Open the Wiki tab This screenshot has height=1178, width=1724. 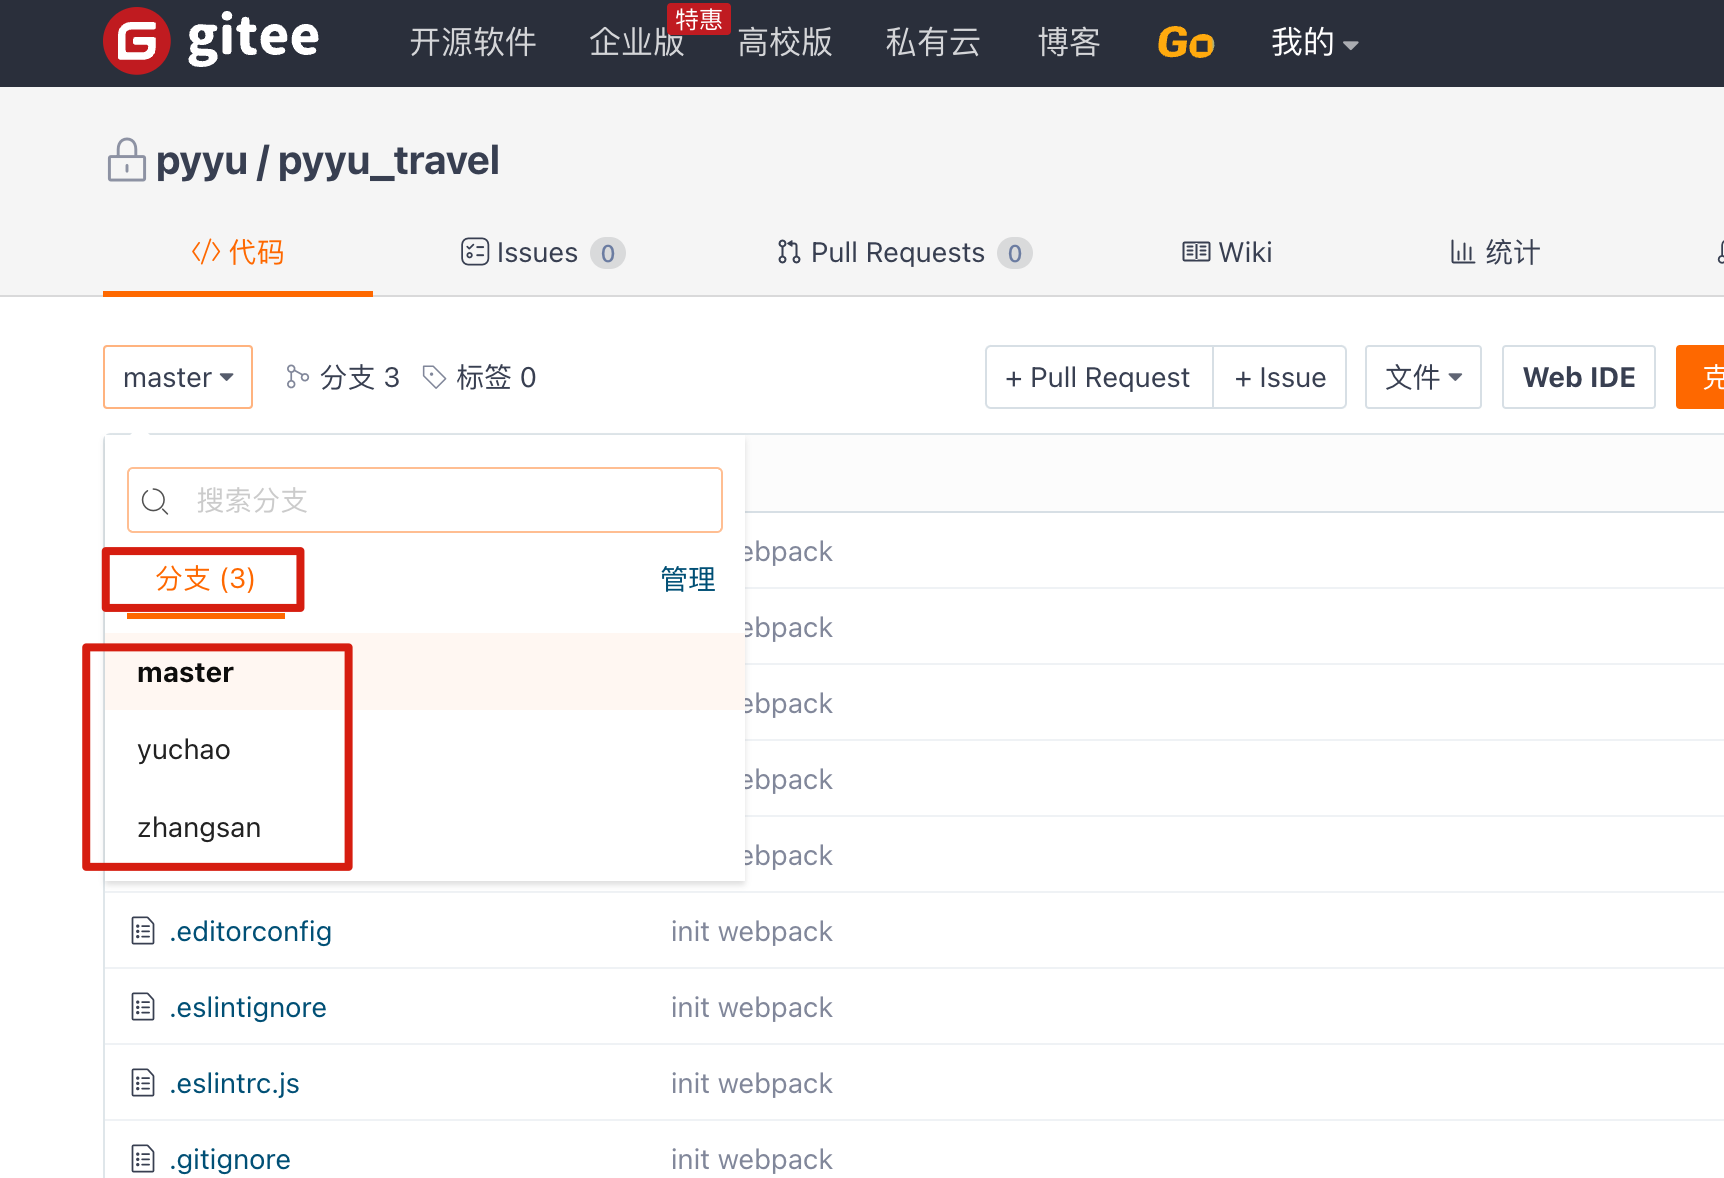[1227, 253]
